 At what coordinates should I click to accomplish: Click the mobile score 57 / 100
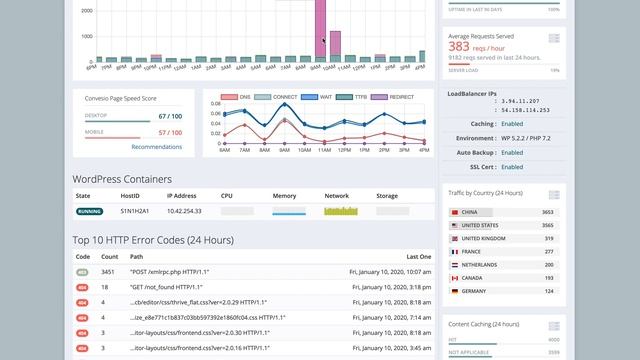coord(170,133)
